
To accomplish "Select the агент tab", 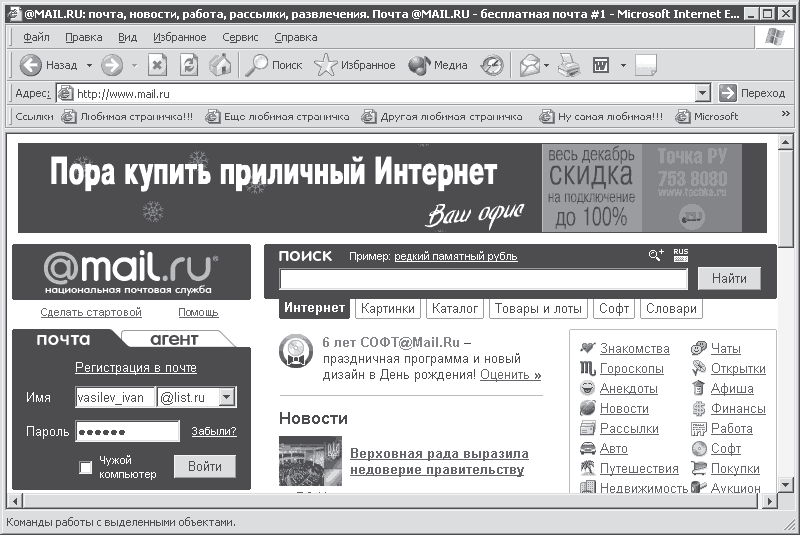I will [174, 339].
